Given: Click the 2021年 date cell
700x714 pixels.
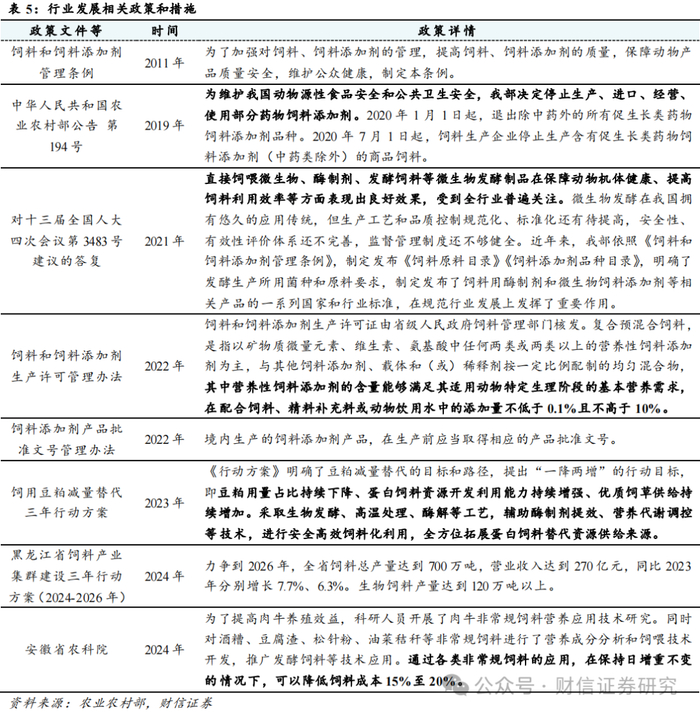Looking at the screenshot, I should click(164, 241).
